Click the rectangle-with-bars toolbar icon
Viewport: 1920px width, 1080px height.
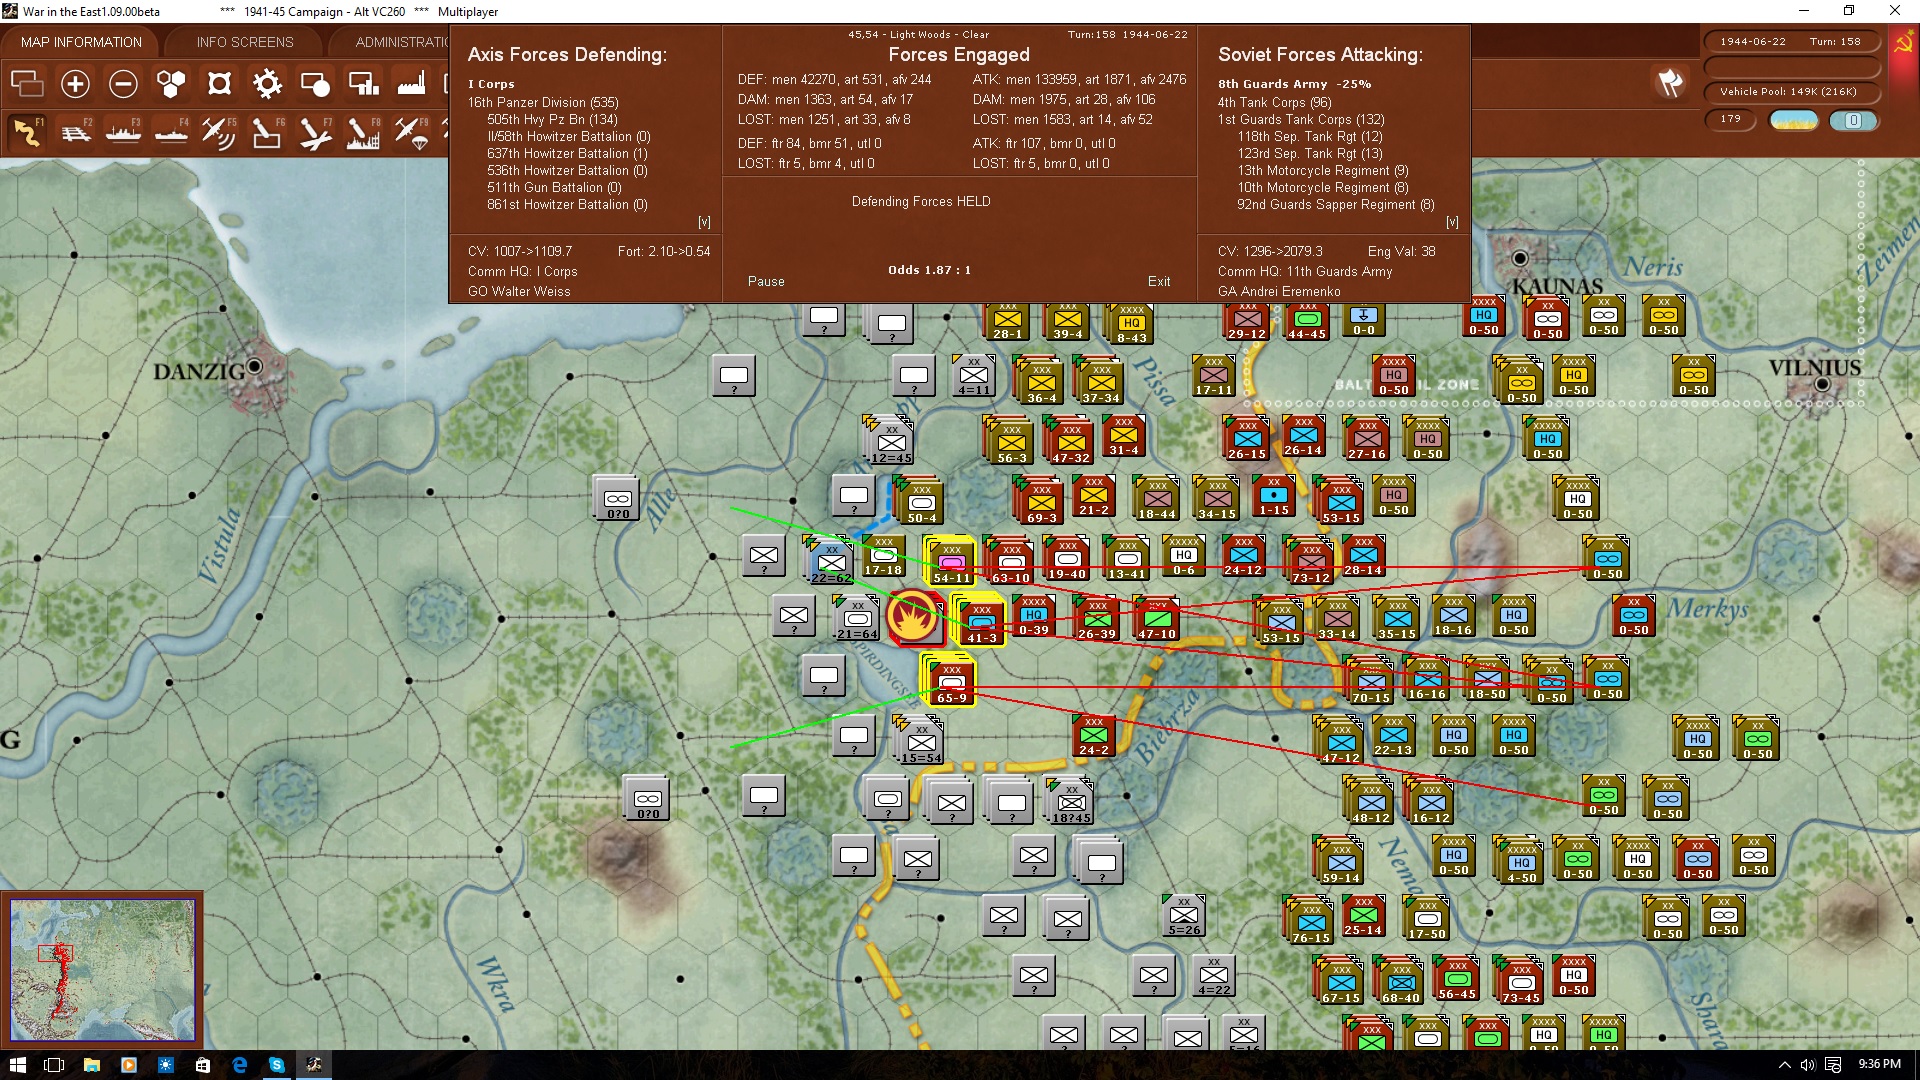coord(363,84)
